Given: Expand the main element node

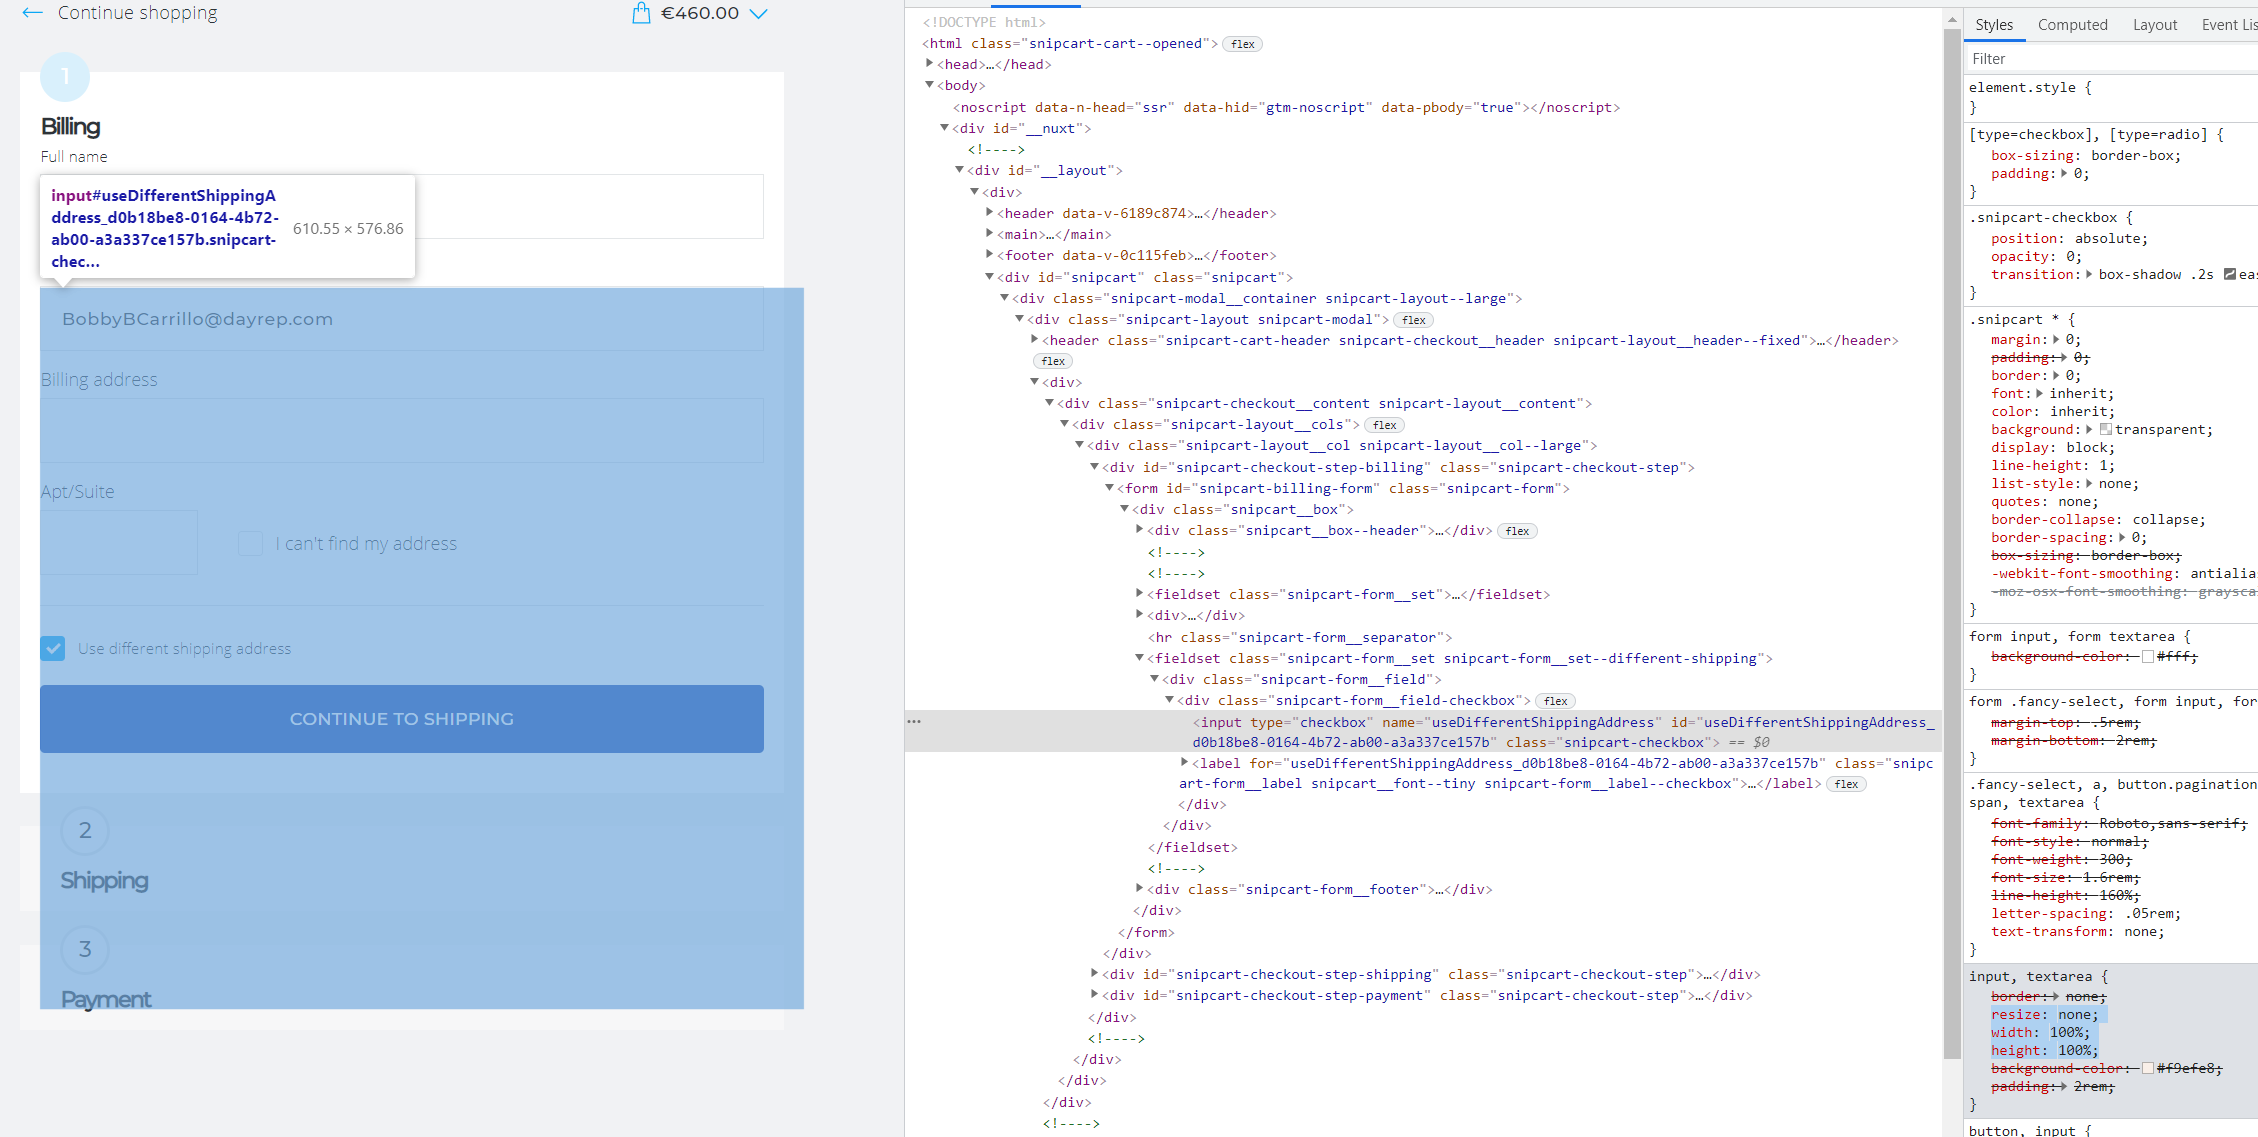Looking at the screenshot, I should [990, 234].
